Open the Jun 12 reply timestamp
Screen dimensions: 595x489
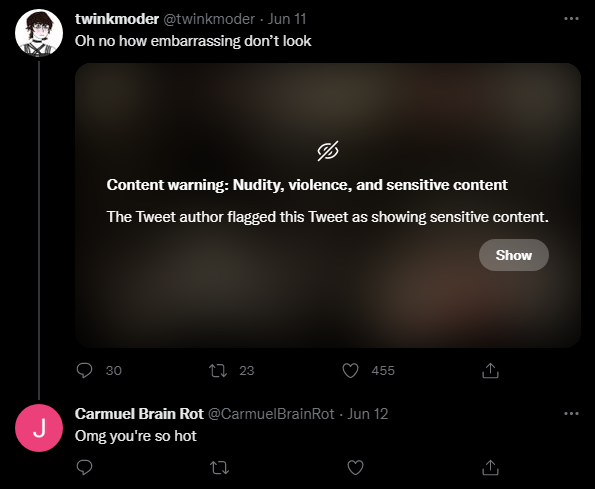pyautogui.click(x=368, y=414)
